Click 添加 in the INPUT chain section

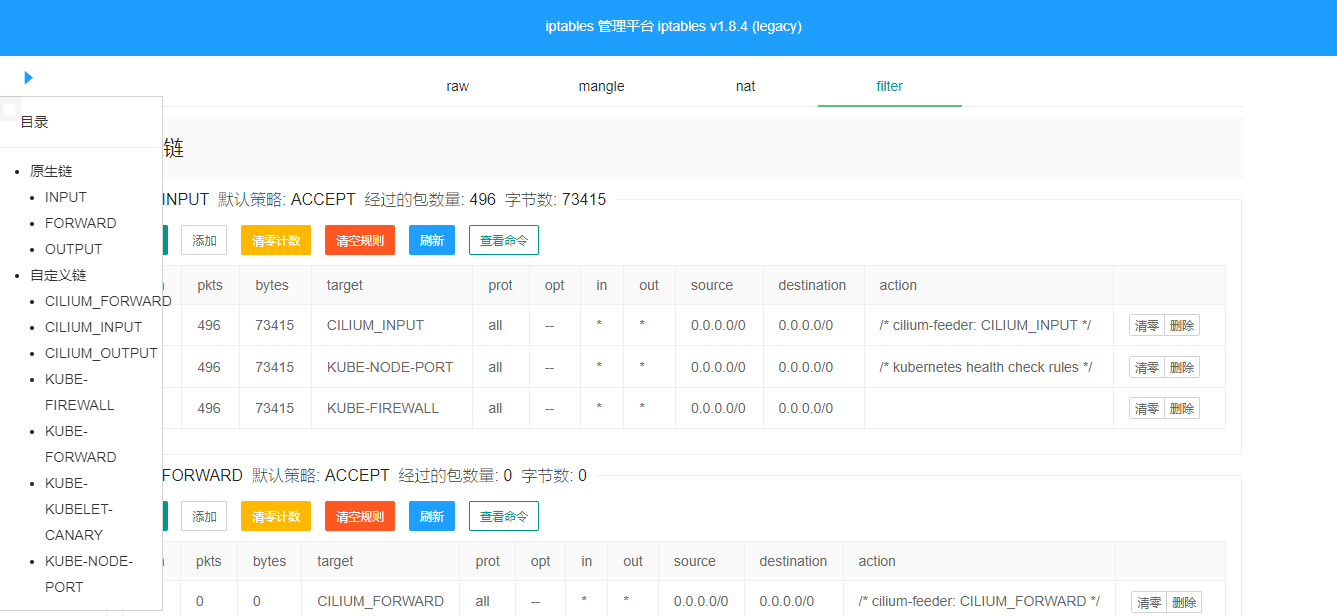tap(204, 240)
